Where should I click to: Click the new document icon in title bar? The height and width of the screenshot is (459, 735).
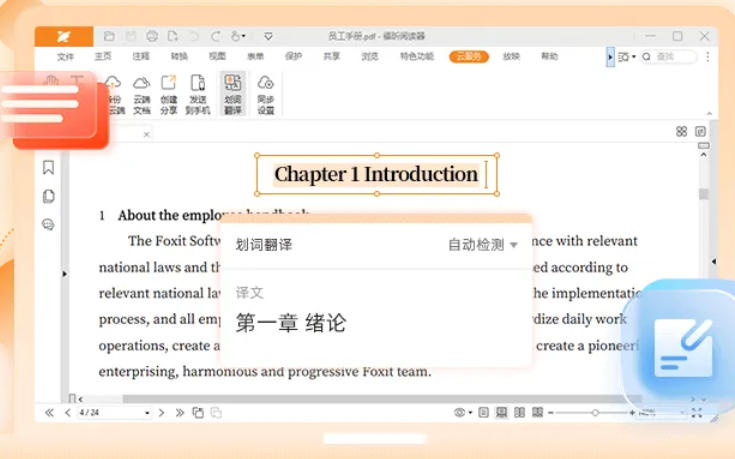tap(173, 36)
